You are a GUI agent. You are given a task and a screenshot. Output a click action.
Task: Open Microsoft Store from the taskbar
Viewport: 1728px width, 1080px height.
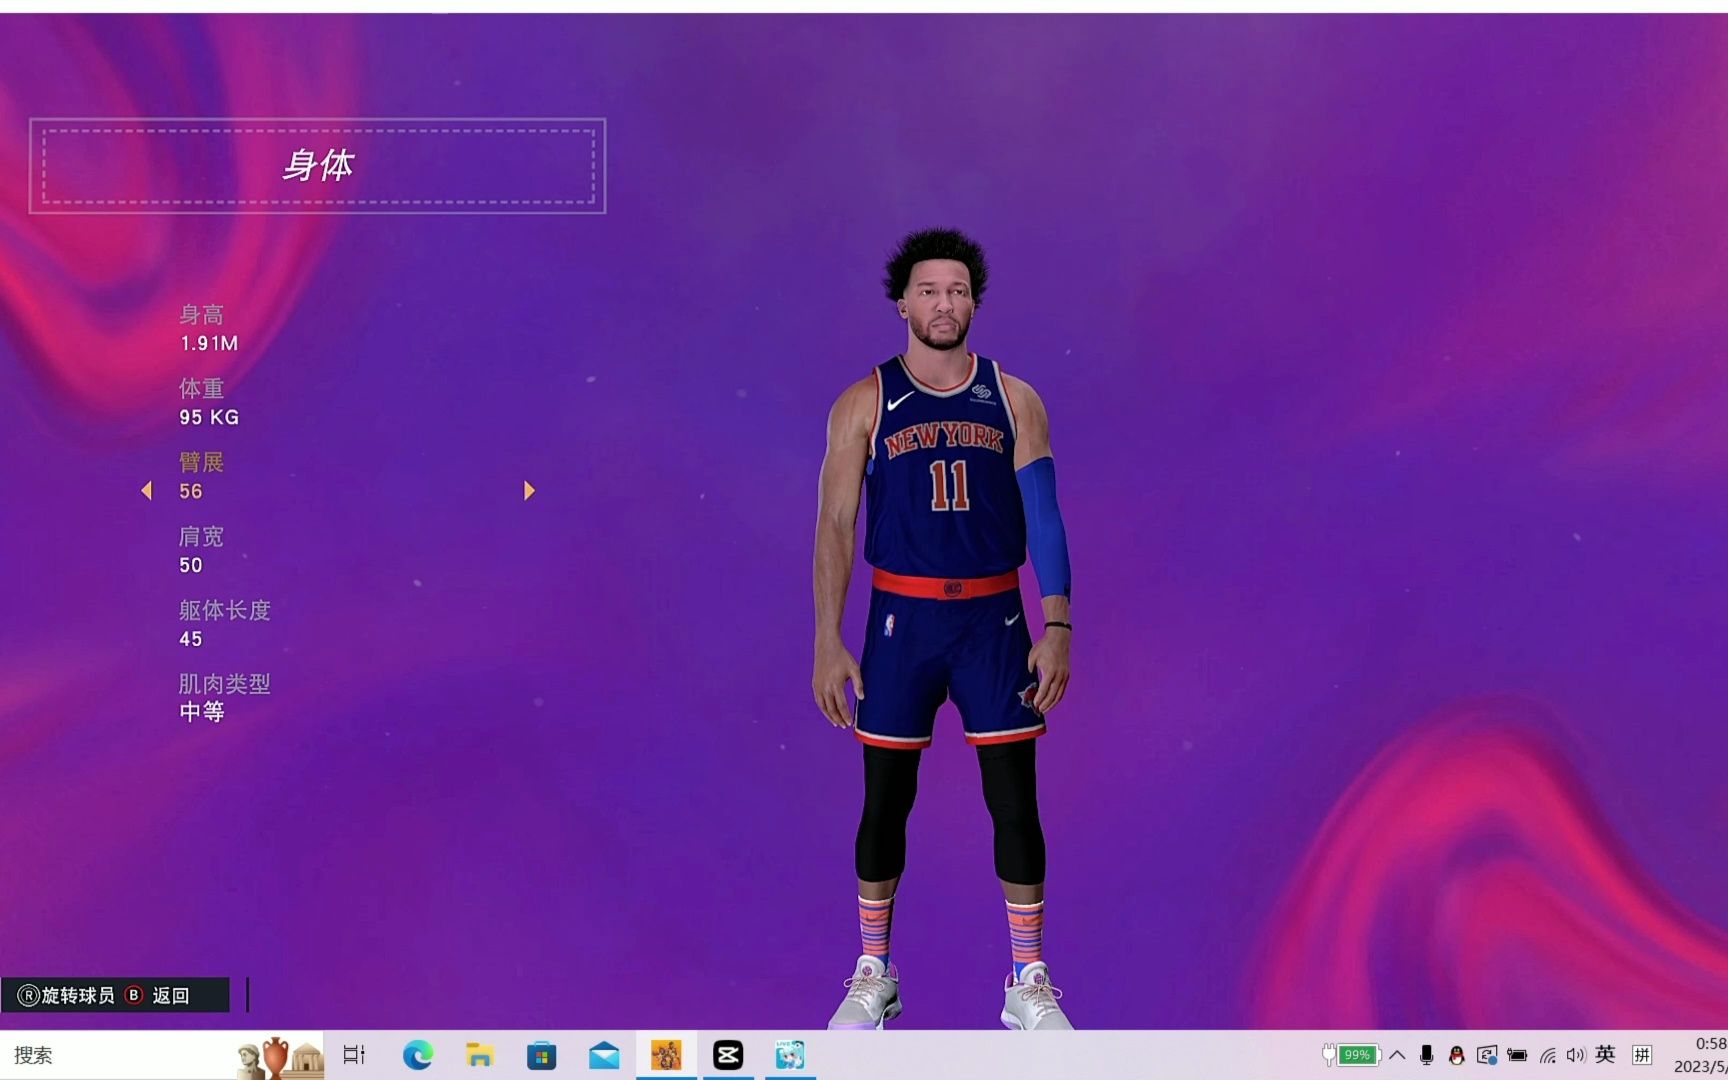(541, 1055)
